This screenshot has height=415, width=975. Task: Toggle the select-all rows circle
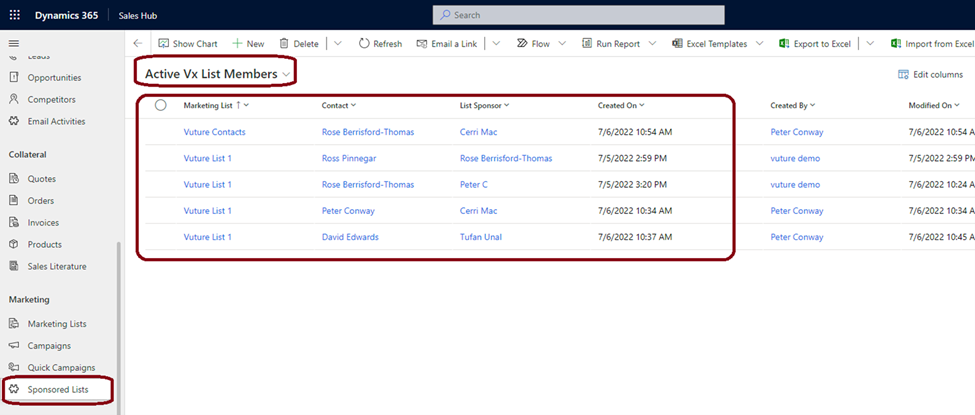click(x=160, y=105)
